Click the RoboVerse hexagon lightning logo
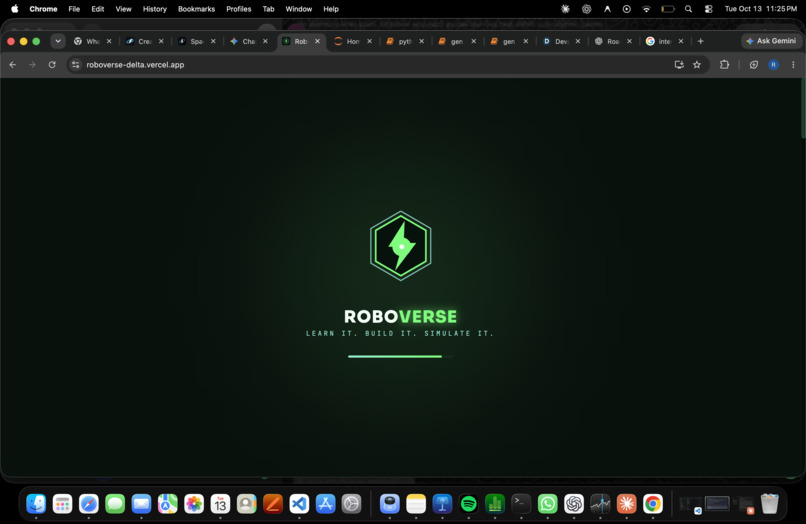The width and height of the screenshot is (806, 524). pyautogui.click(x=400, y=246)
